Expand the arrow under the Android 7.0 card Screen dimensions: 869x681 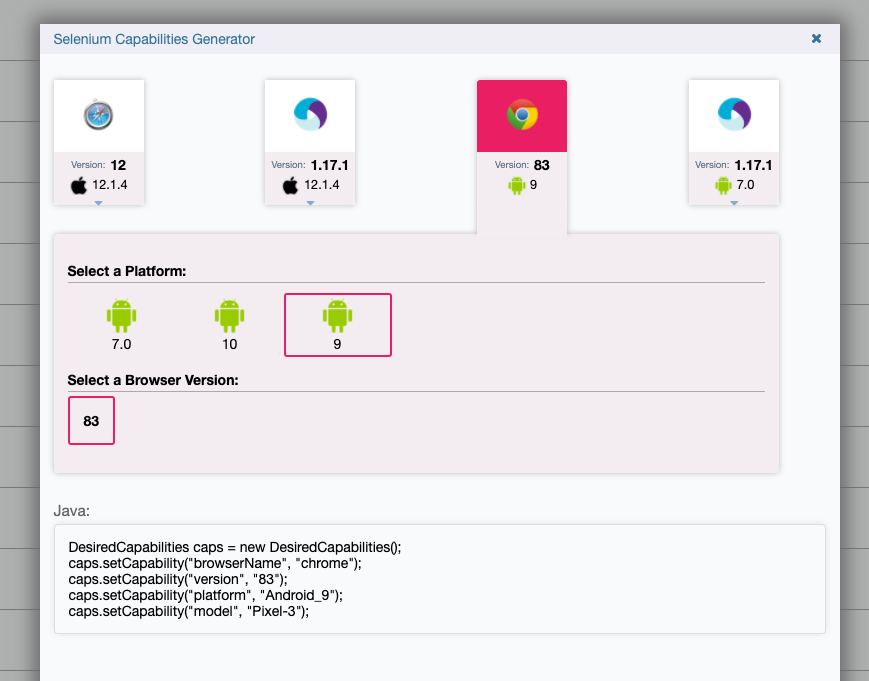734,203
